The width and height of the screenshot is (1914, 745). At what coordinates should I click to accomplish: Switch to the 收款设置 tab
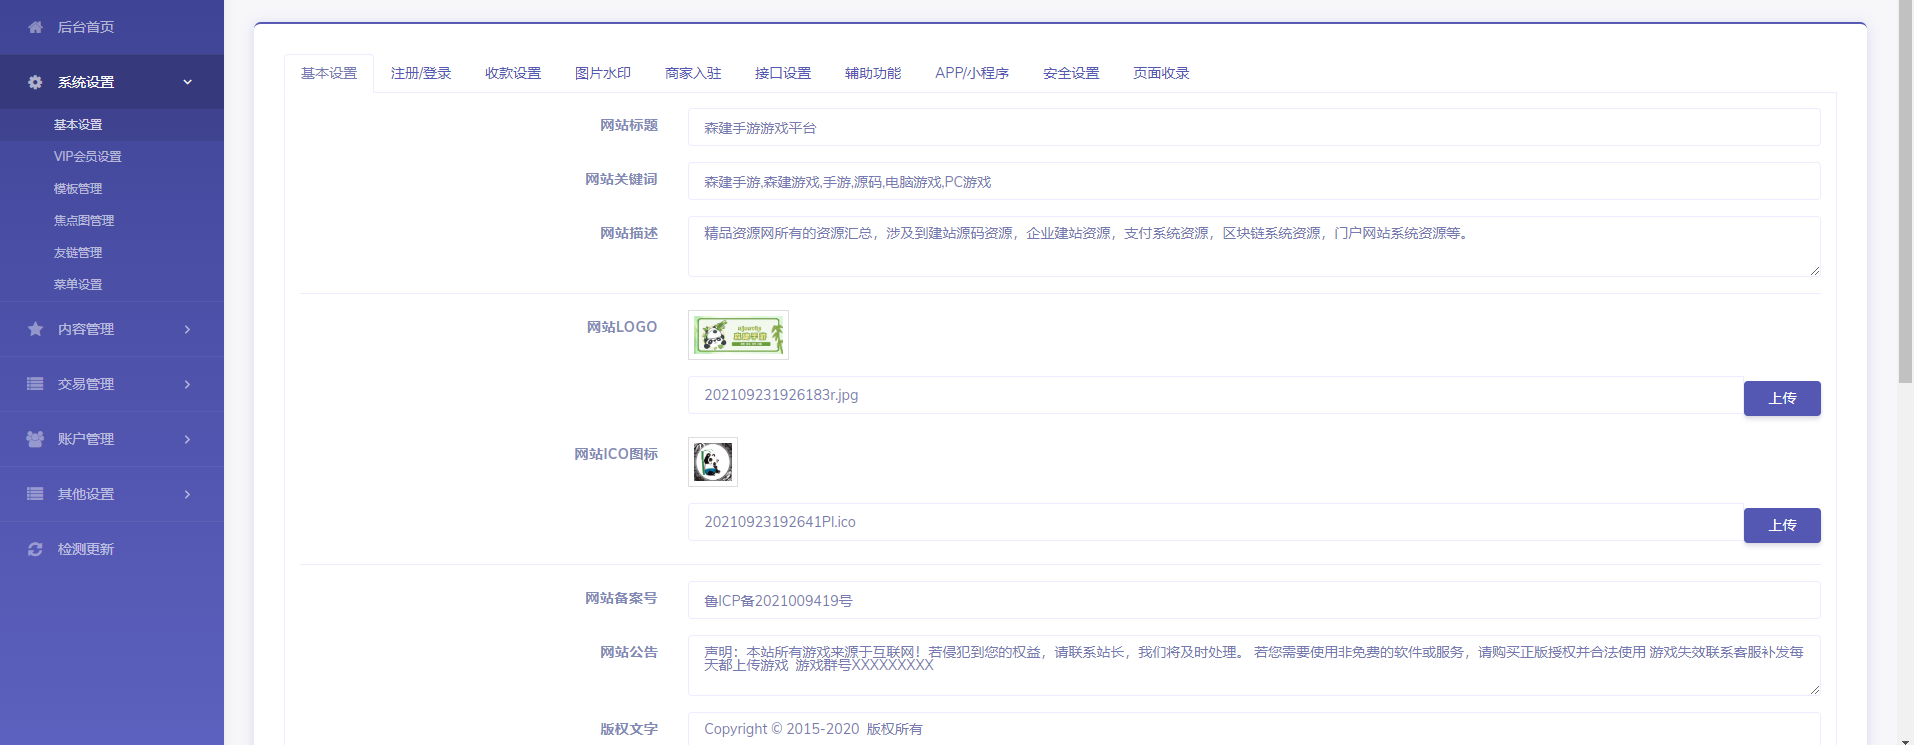513,73
